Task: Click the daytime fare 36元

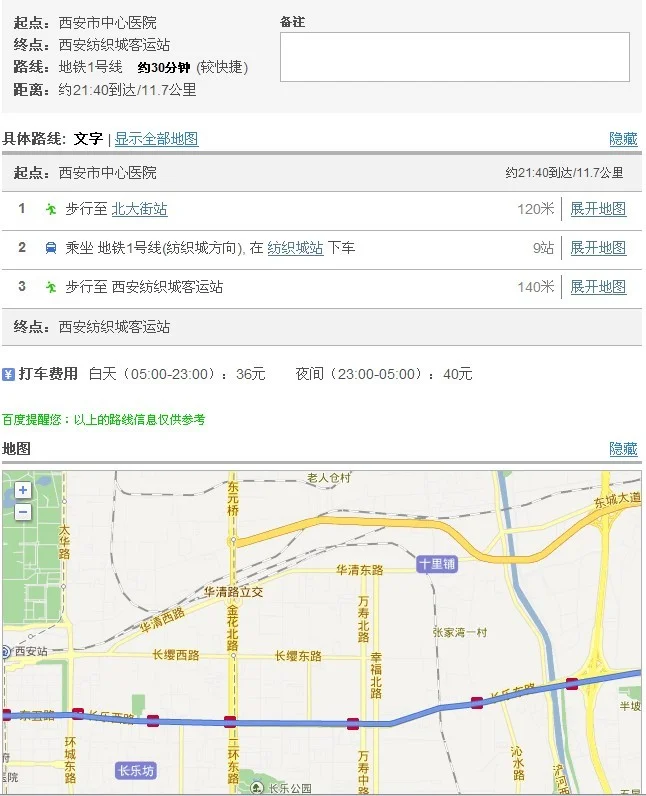Action: coord(251,374)
